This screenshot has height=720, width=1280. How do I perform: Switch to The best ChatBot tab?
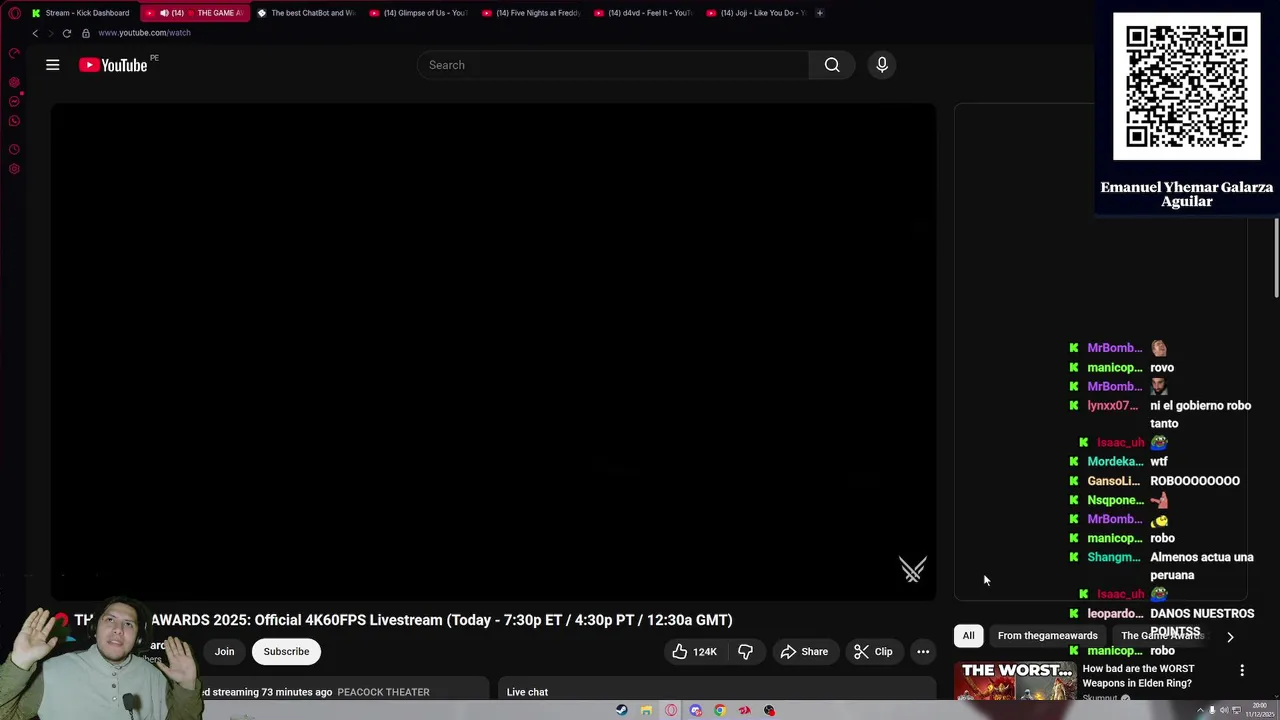point(306,13)
